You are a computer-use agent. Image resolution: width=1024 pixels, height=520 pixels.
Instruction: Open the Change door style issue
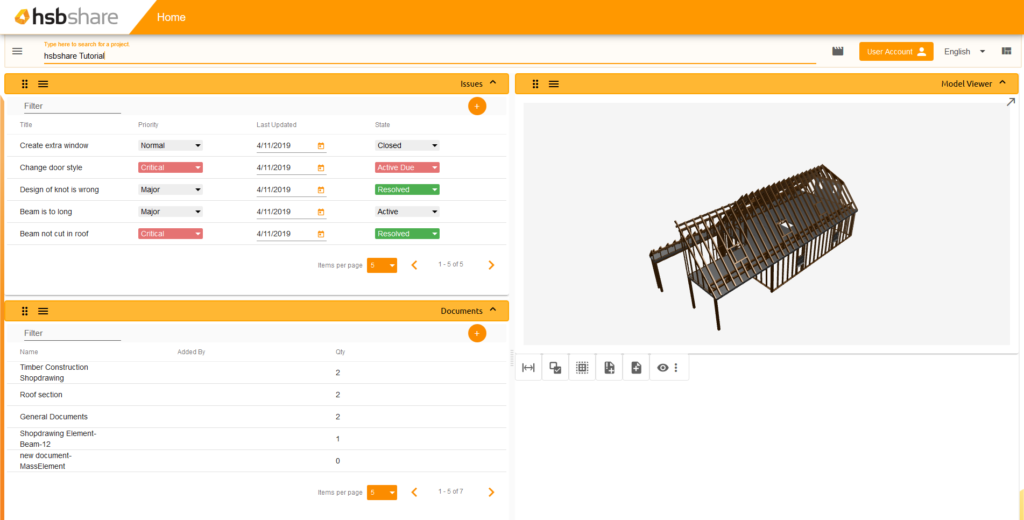tap(51, 168)
